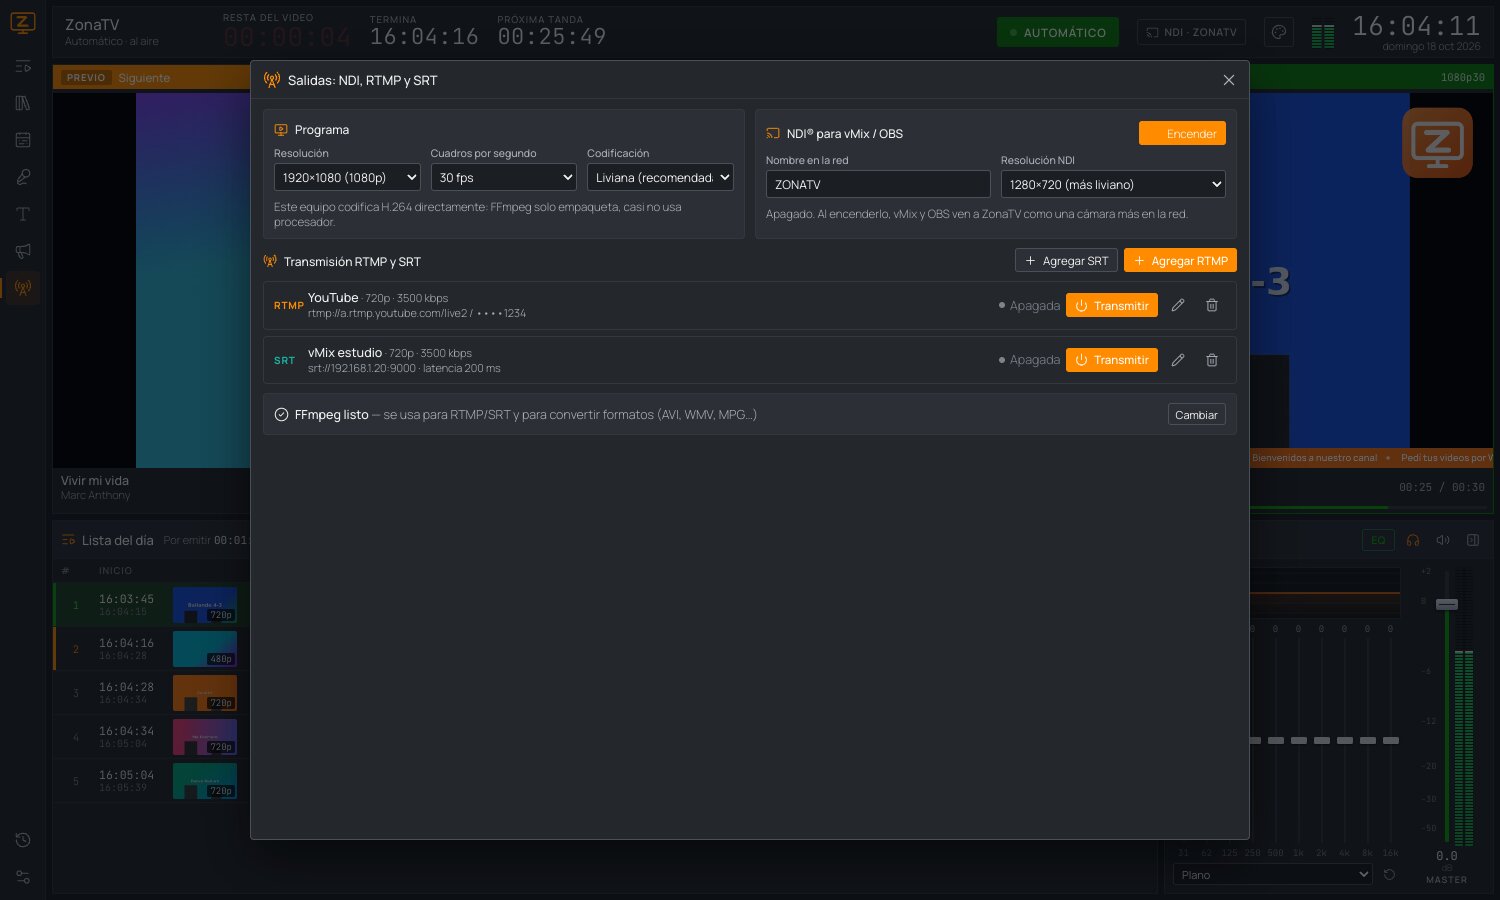This screenshot has width=1500, height=900.
Task: Click the Agregar RTMP button
Action: pyautogui.click(x=1180, y=260)
